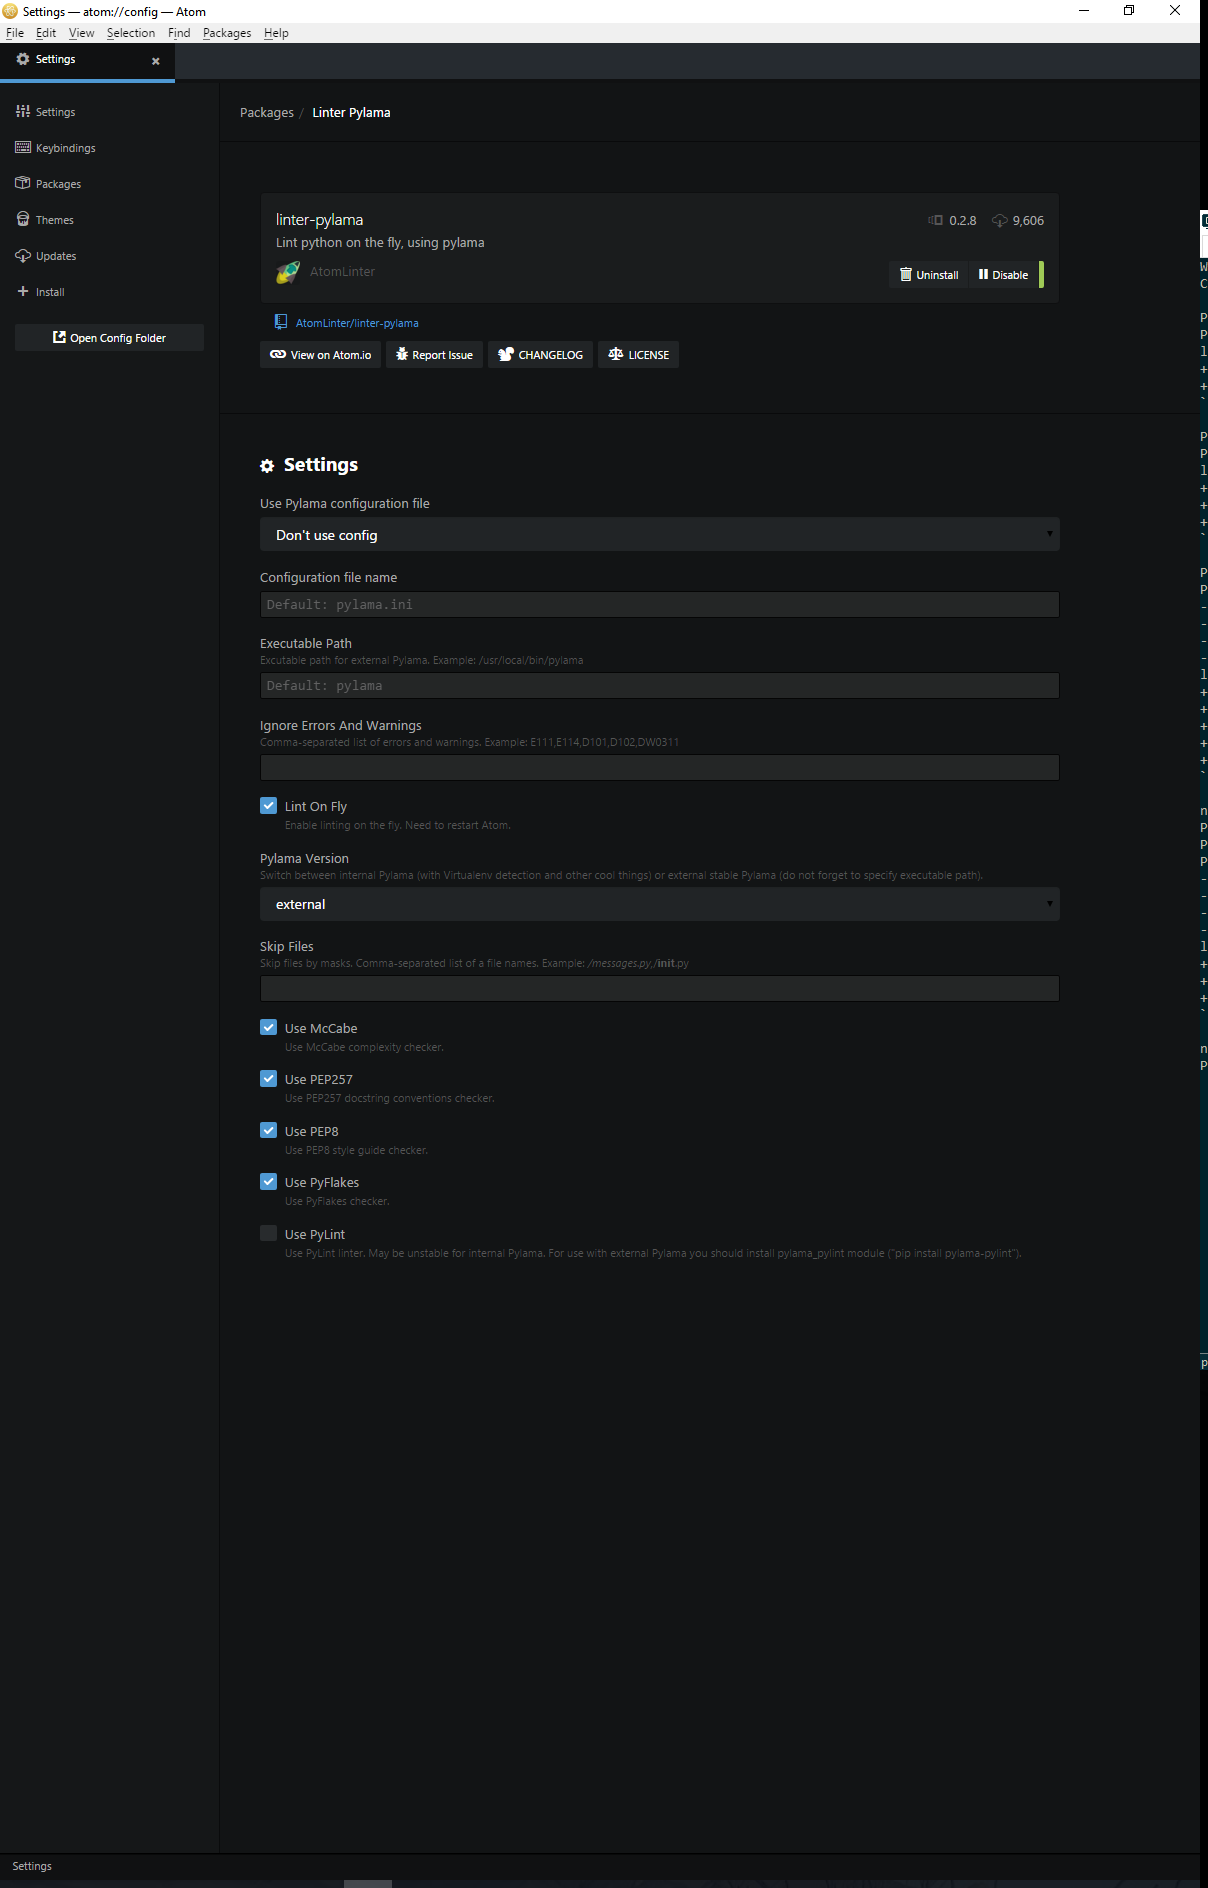Click the linter-pylama package title
The width and height of the screenshot is (1208, 1888).
pos(319,220)
